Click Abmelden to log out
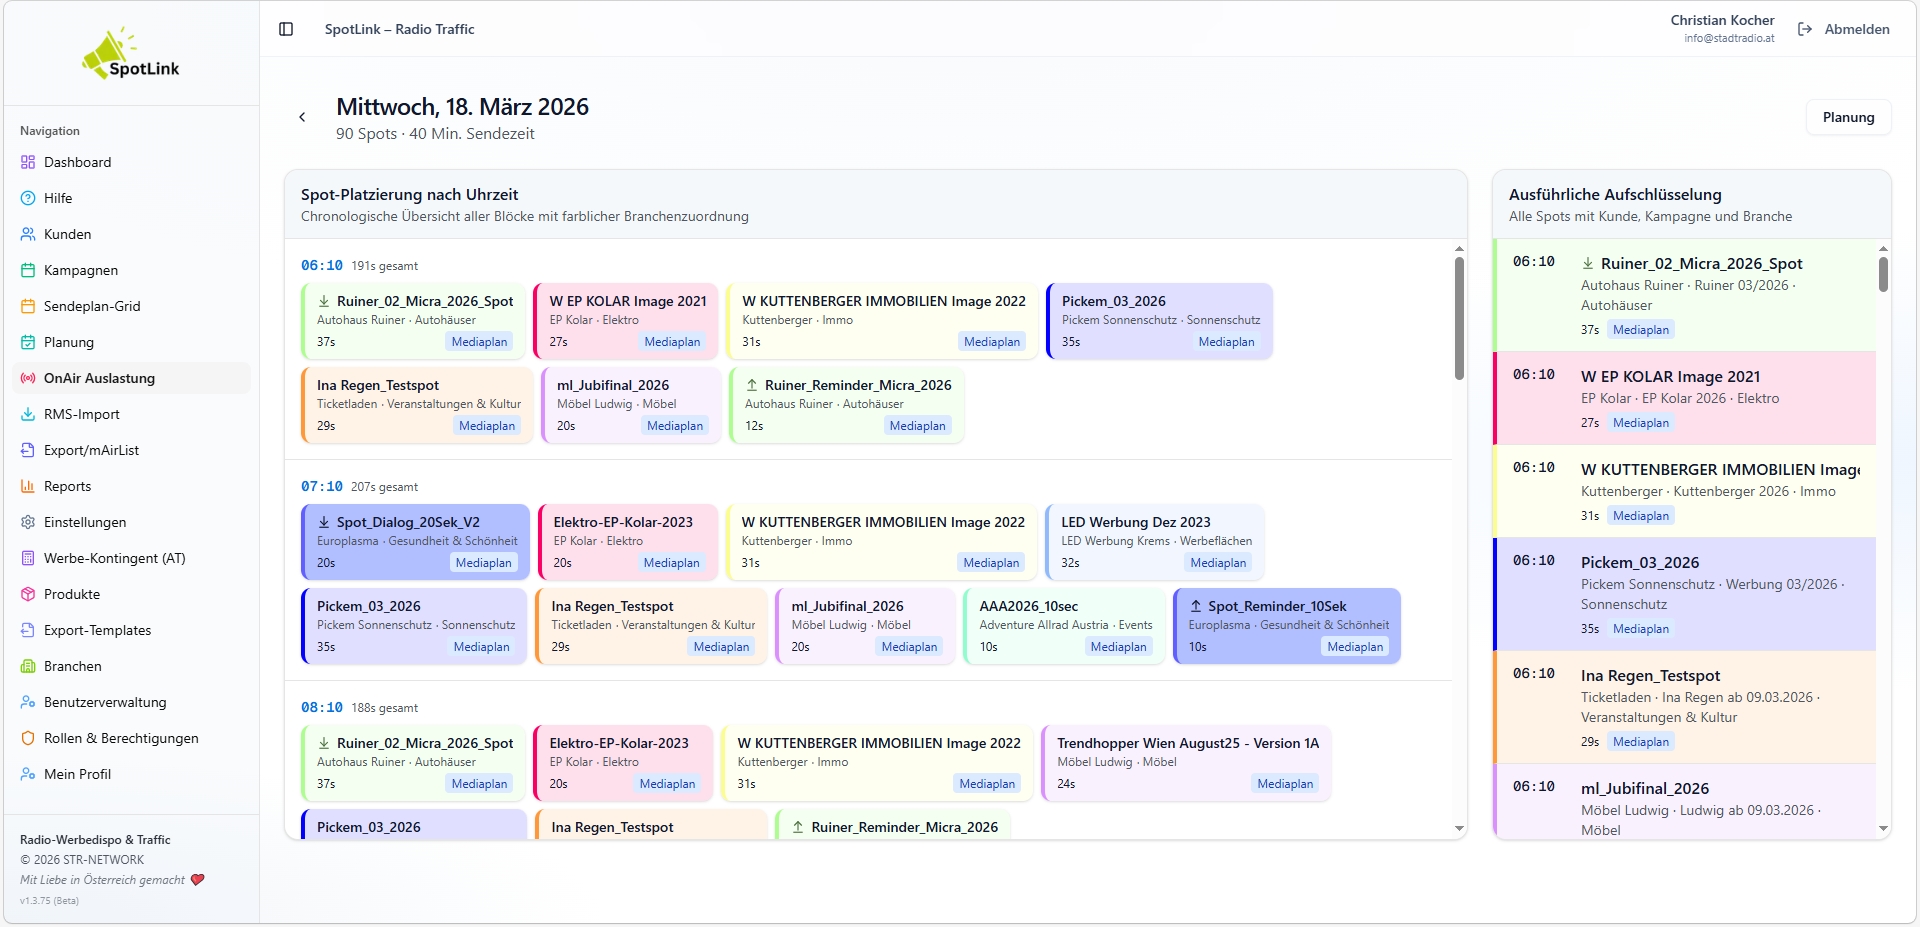This screenshot has height=927, width=1920. coord(1844,29)
